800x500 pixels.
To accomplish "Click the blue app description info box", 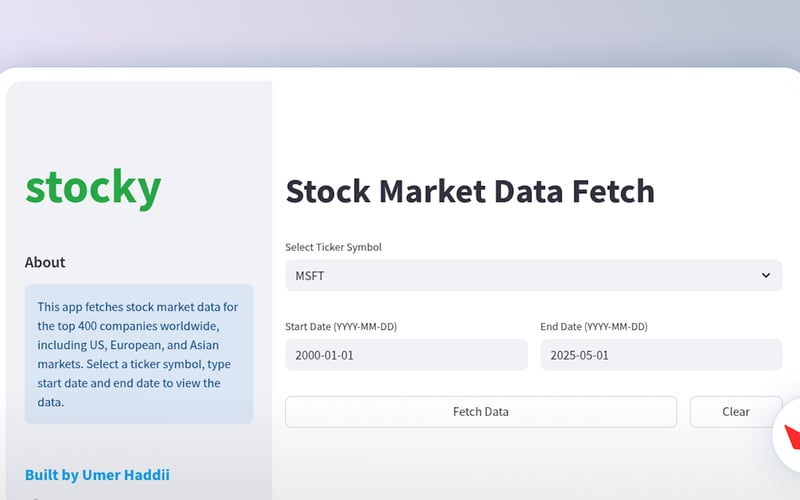I will pos(139,353).
